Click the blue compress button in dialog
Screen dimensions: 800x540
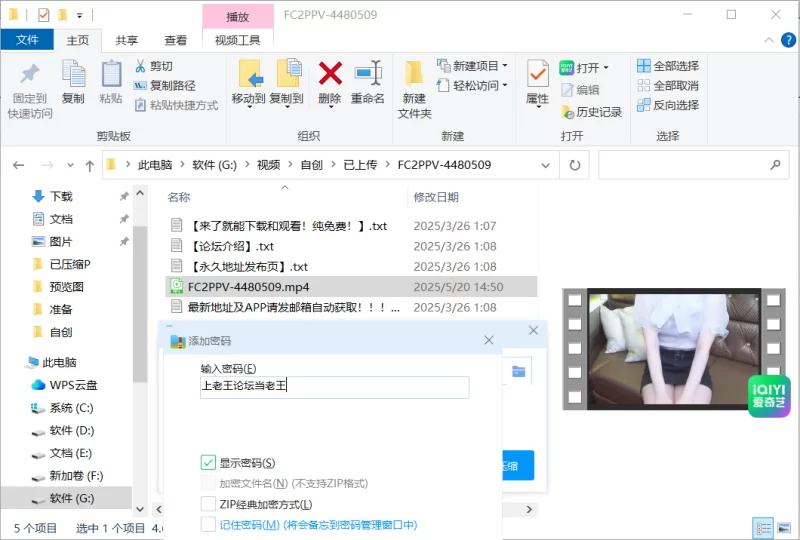click(518, 465)
